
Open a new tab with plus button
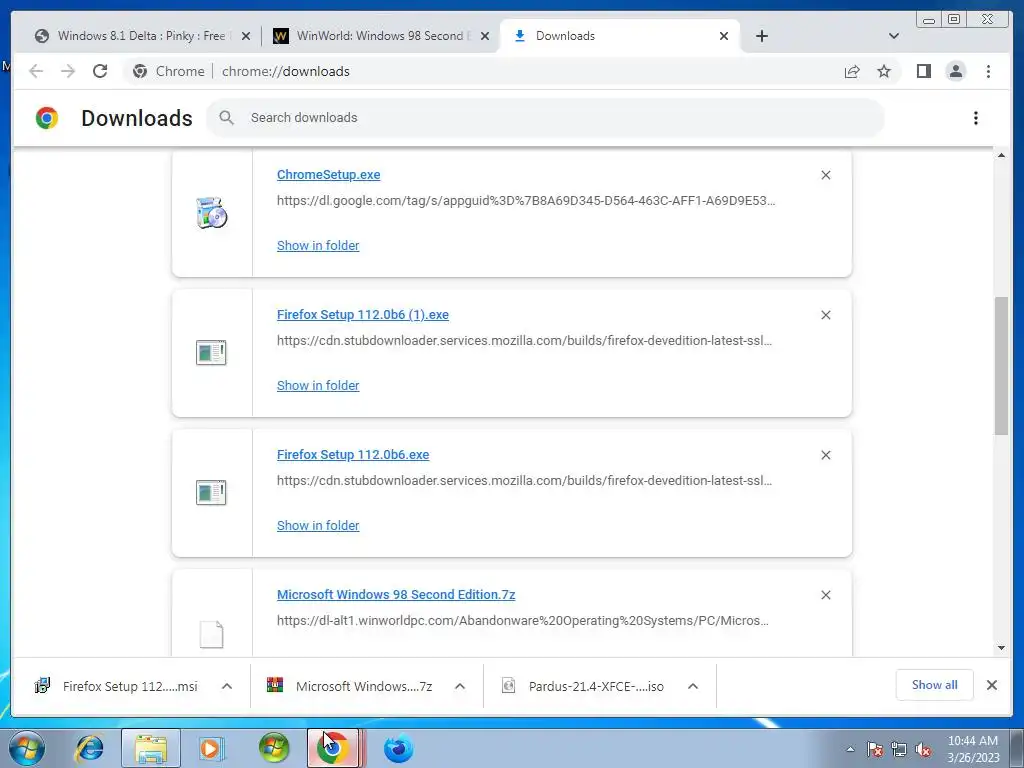click(761, 36)
